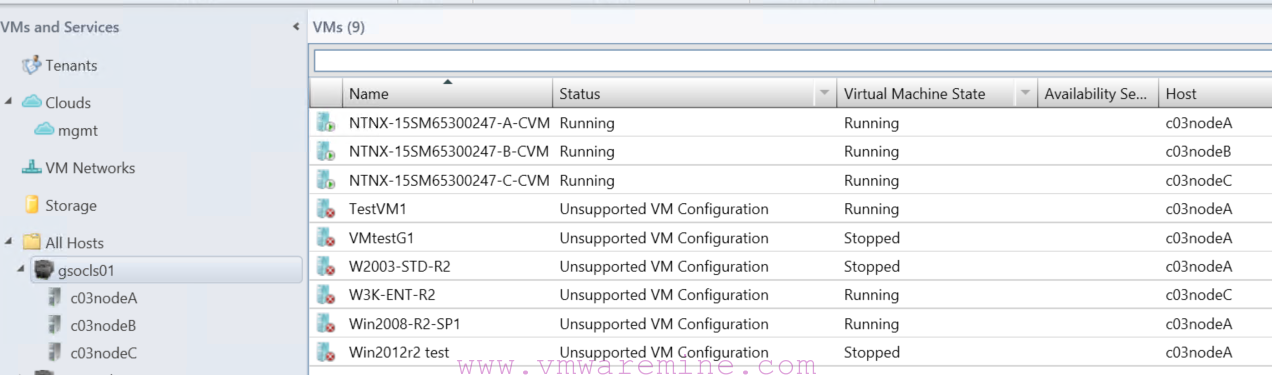Click the gsocls01 cluster icon
Image resolution: width=1272 pixels, height=375 pixels.
(x=44, y=270)
